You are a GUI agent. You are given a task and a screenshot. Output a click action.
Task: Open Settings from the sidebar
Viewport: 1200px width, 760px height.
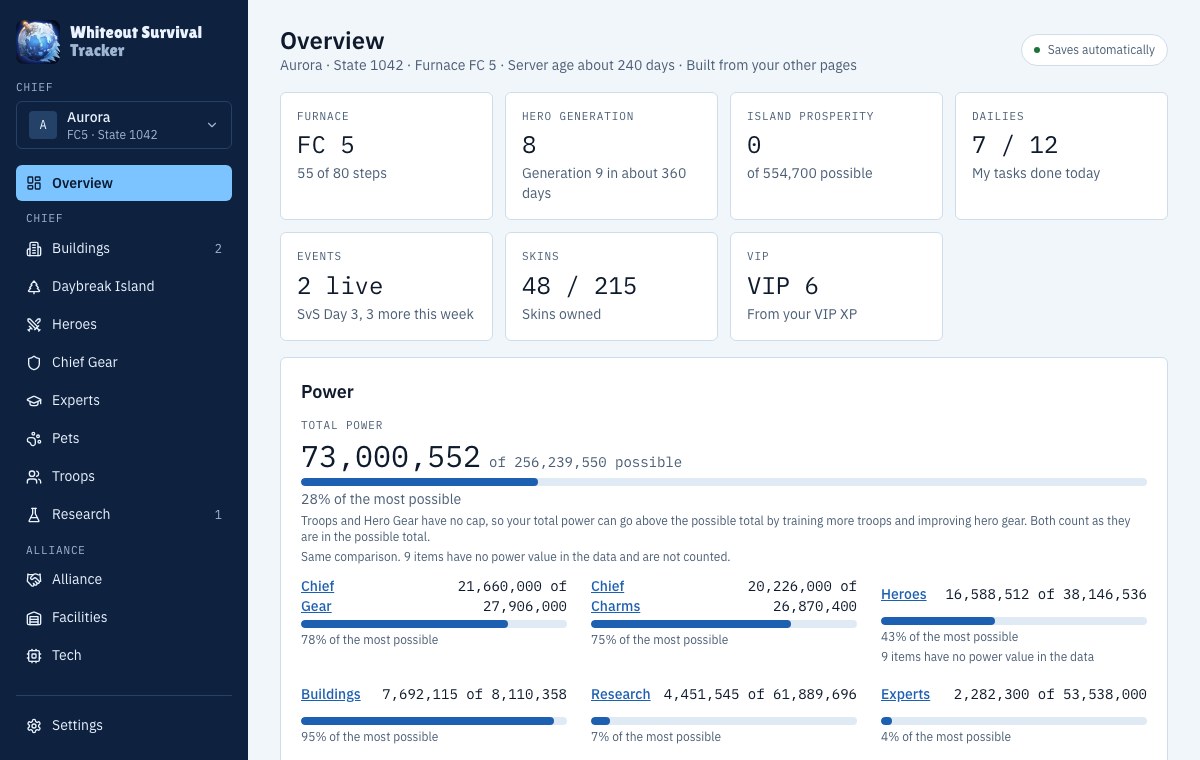[124, 725]
